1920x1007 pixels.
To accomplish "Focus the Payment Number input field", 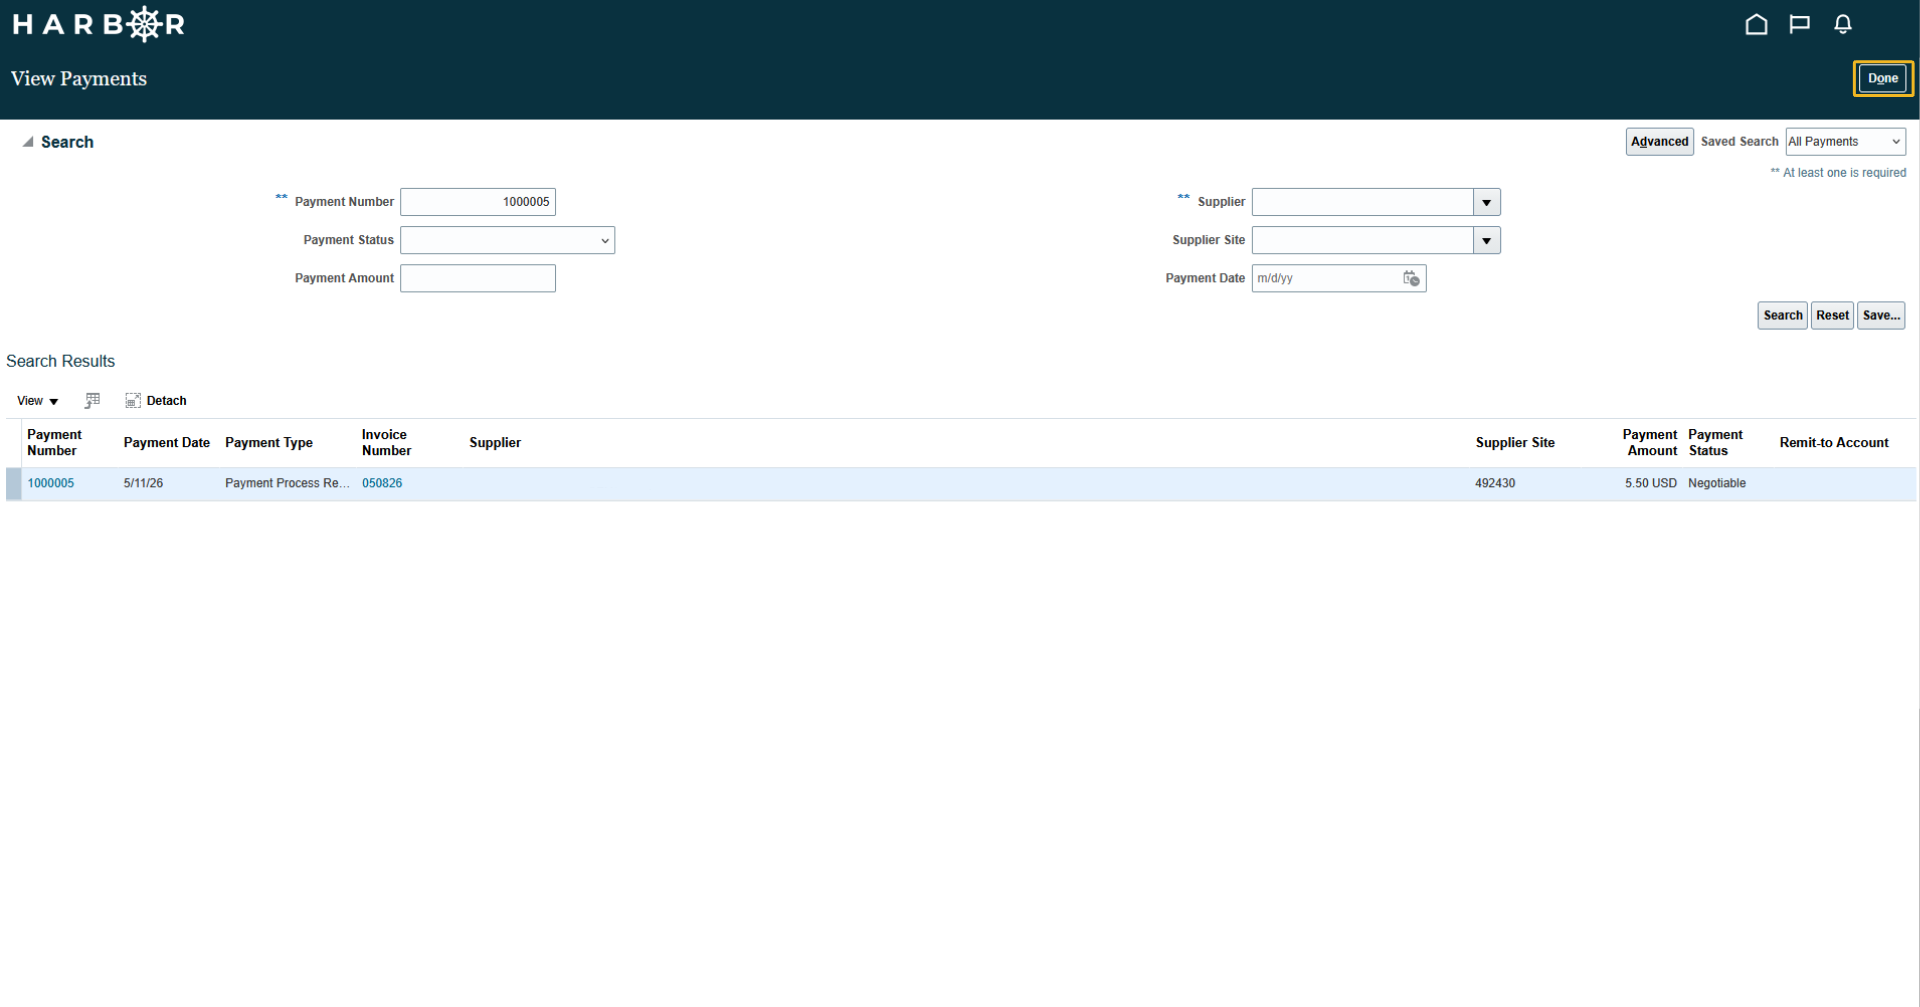I will coord(478,202).
